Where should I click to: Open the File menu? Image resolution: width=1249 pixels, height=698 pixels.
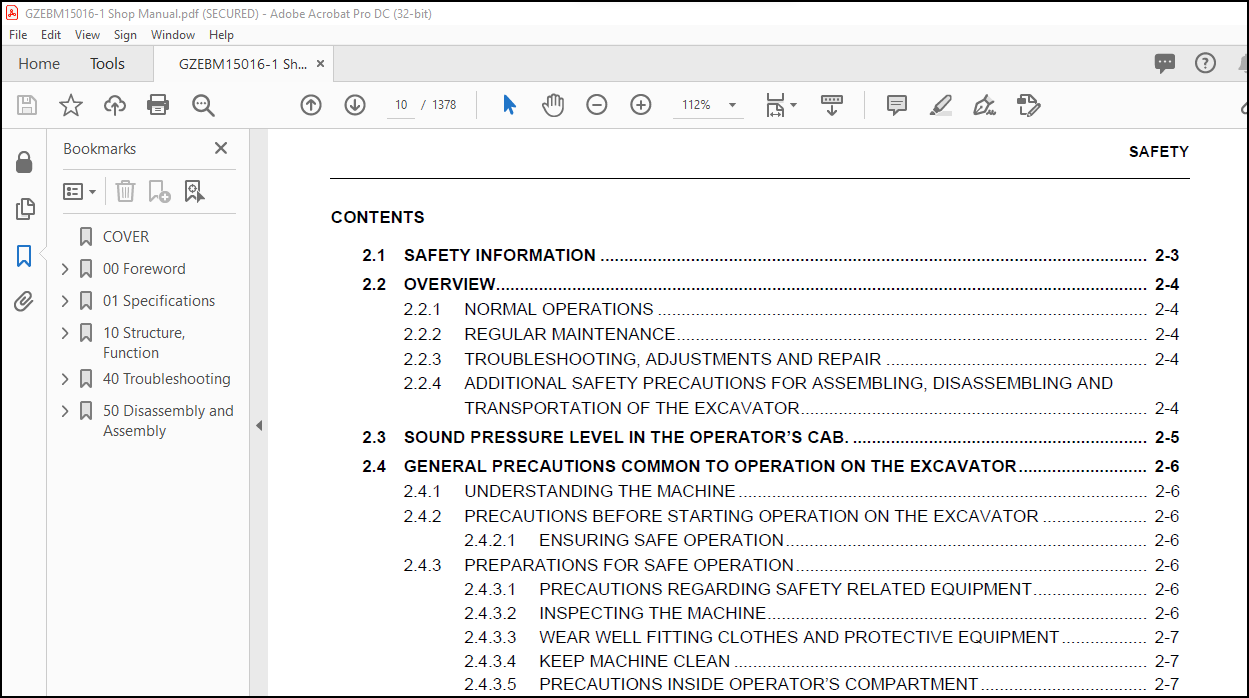[18, 34]
